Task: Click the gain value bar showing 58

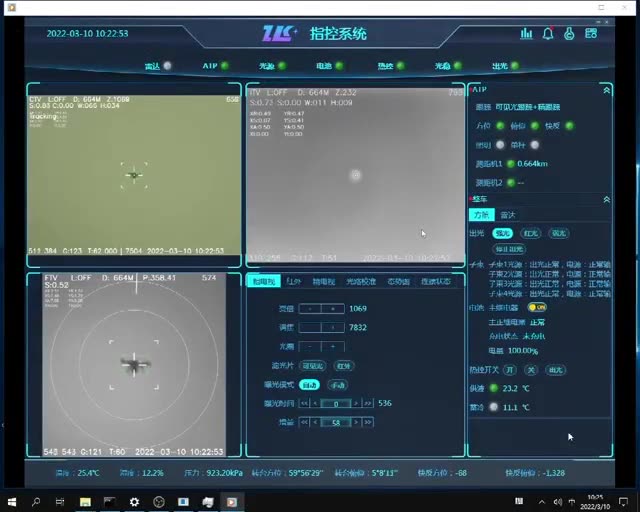Action: [336, 422]
